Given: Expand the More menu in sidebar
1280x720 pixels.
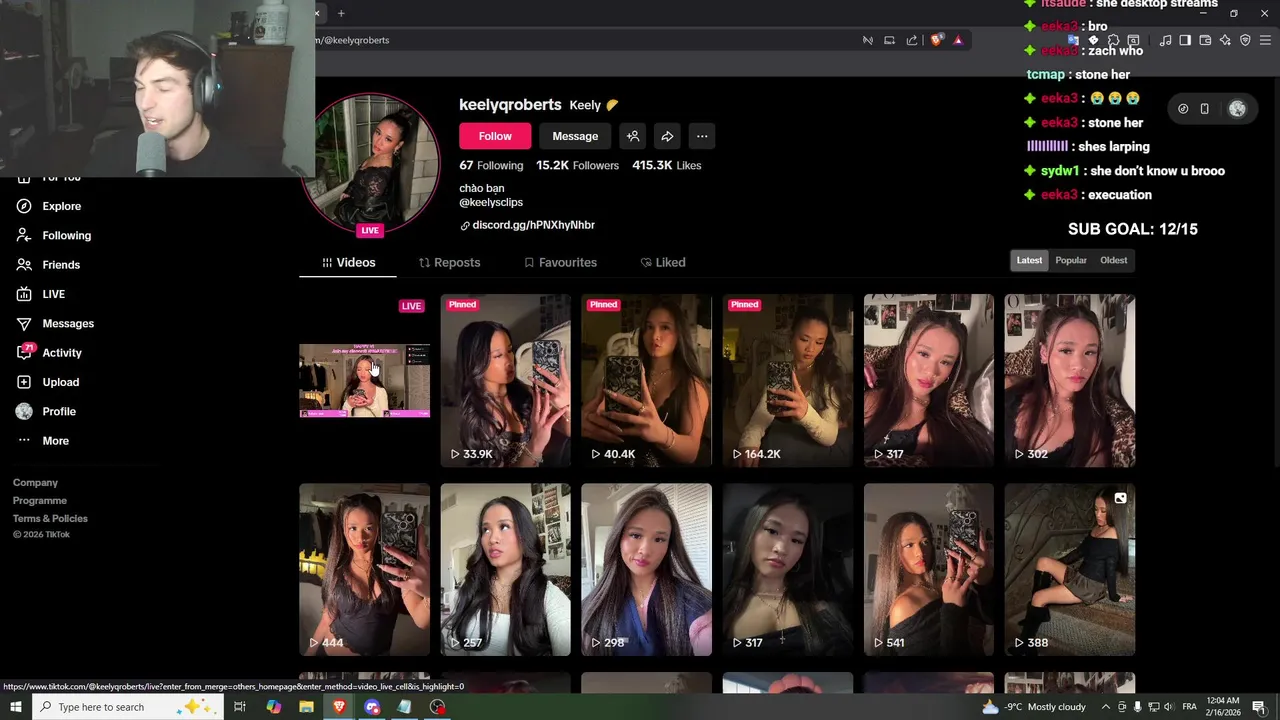Looking at the screenshot, I should click(42, 441).
